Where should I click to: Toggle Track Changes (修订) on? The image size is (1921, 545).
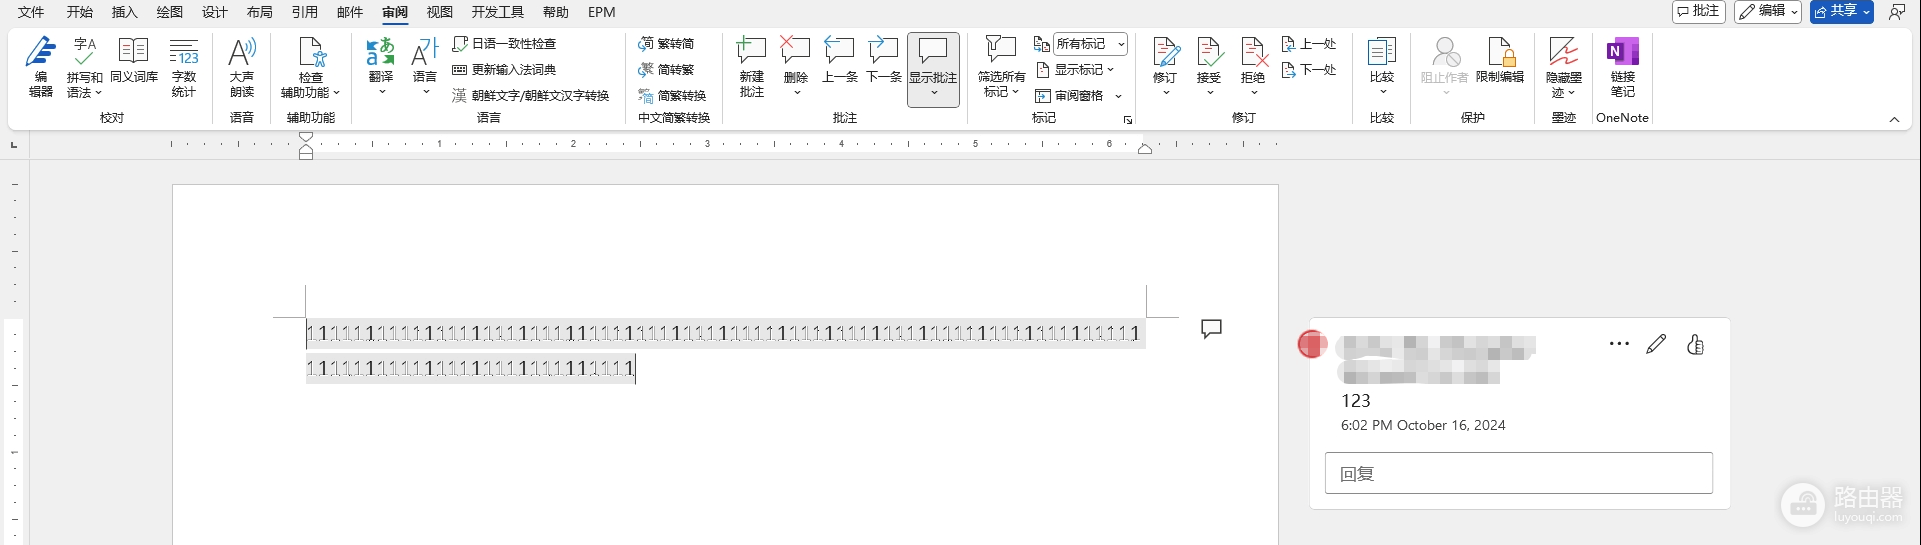(x=1165, y=67)
